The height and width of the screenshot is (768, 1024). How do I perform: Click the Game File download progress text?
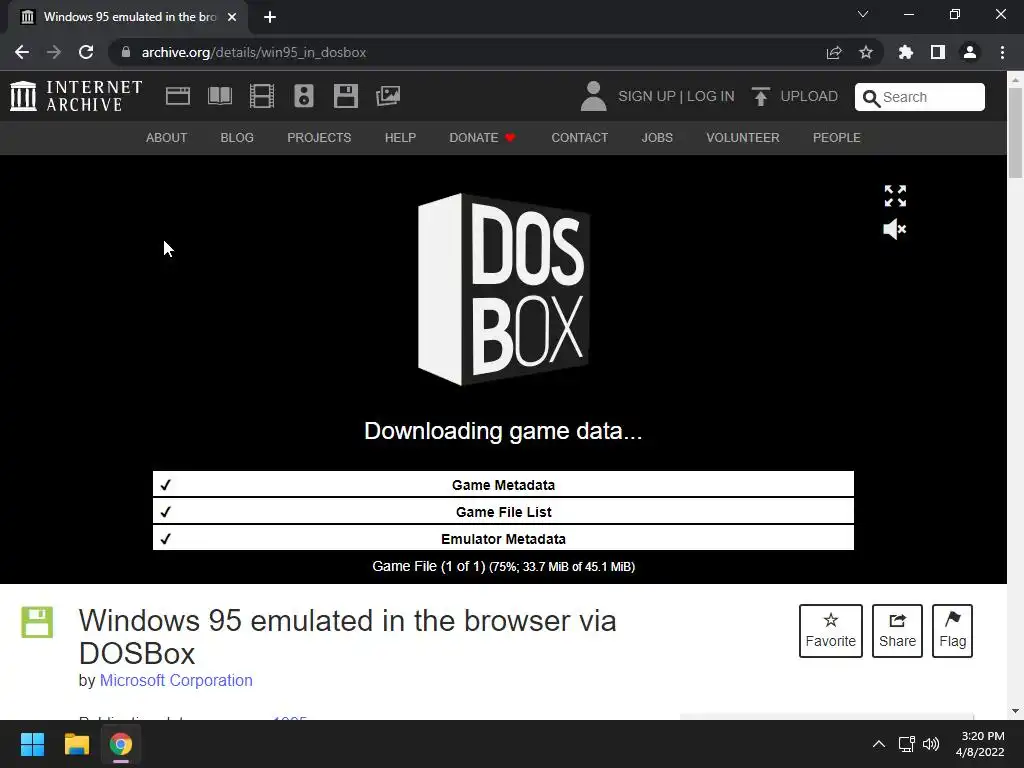(503, 566)
